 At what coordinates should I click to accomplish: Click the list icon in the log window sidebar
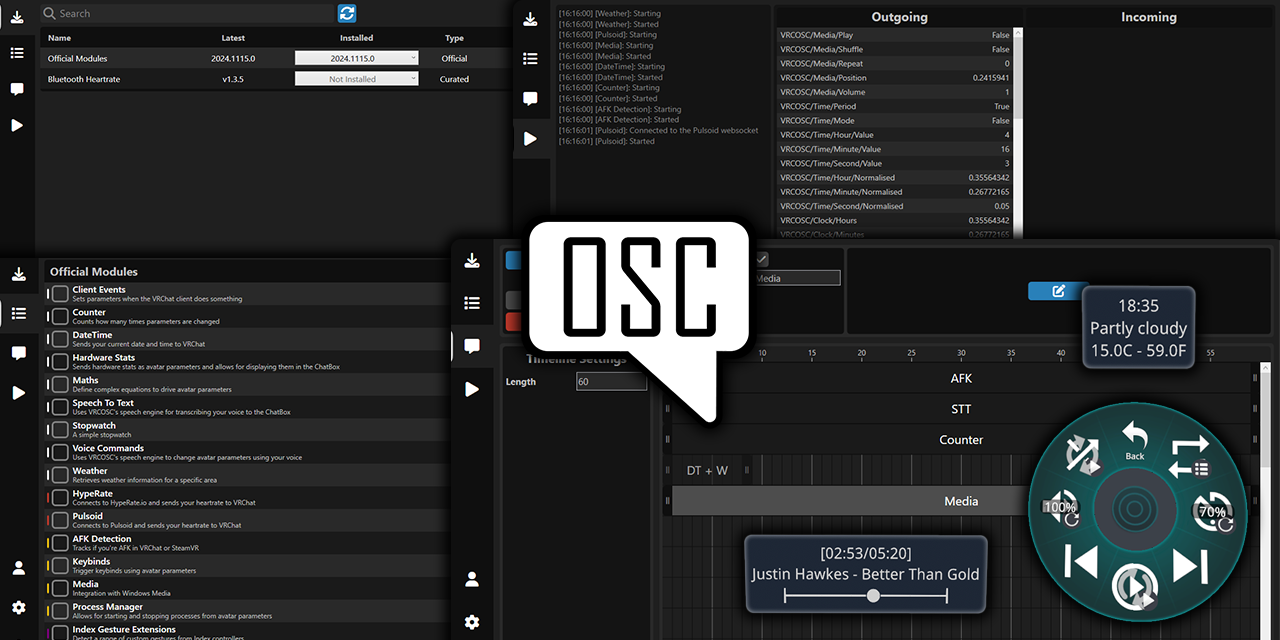(x=531, y=59)
